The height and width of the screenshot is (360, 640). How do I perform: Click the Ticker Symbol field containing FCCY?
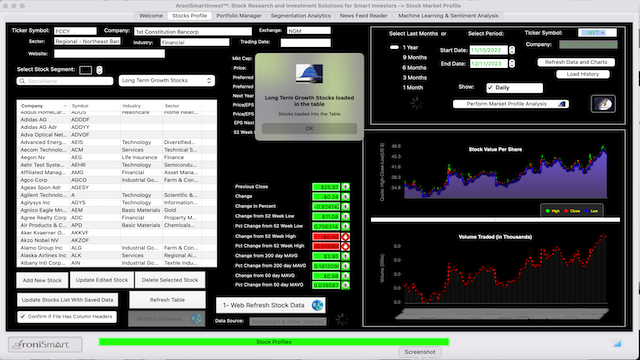(x=76, y=31)
